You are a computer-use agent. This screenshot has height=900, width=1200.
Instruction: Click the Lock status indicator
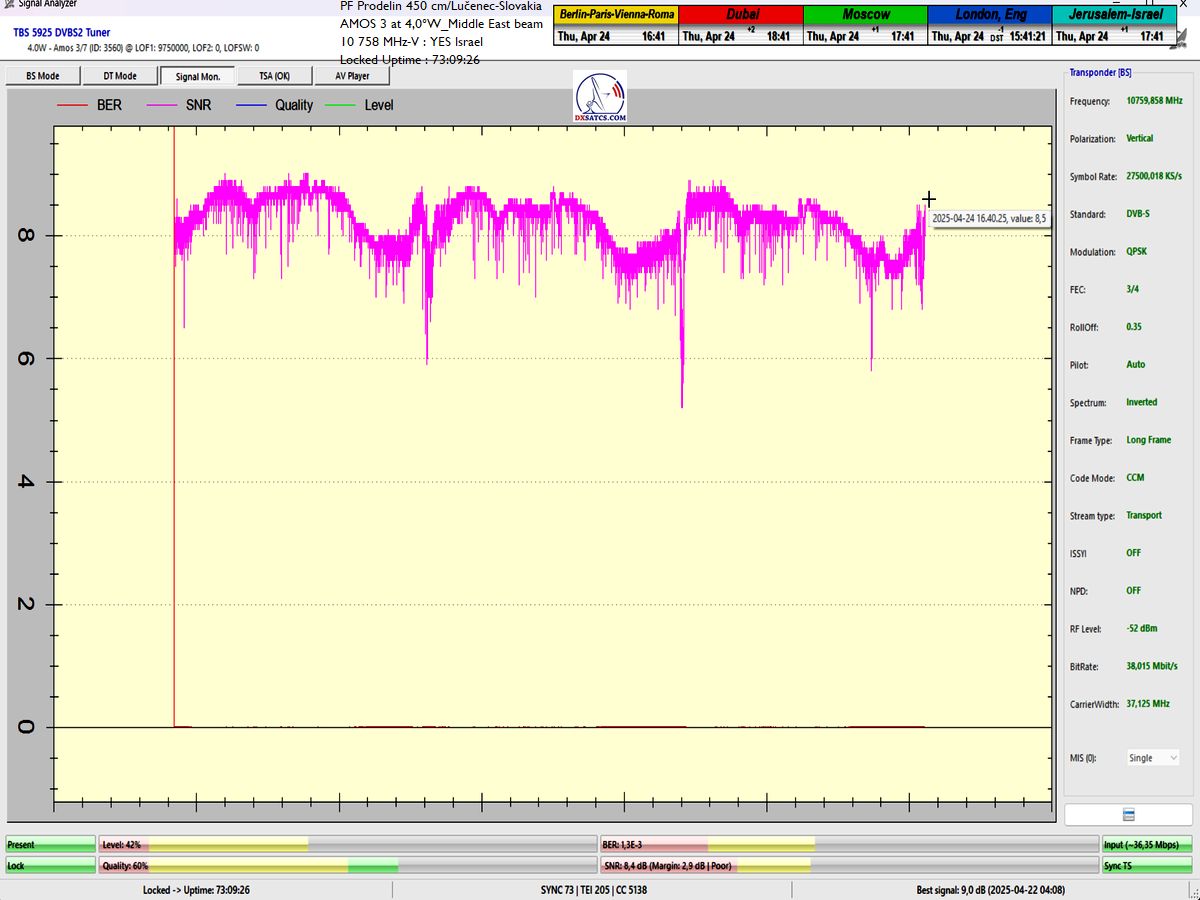click(50, 865)
